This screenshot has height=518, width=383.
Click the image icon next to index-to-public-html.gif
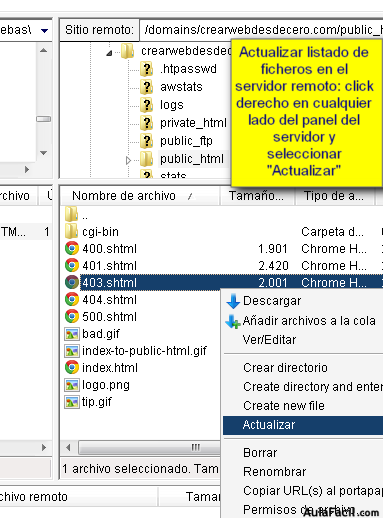pyautogui.click(x=72, y=351)
